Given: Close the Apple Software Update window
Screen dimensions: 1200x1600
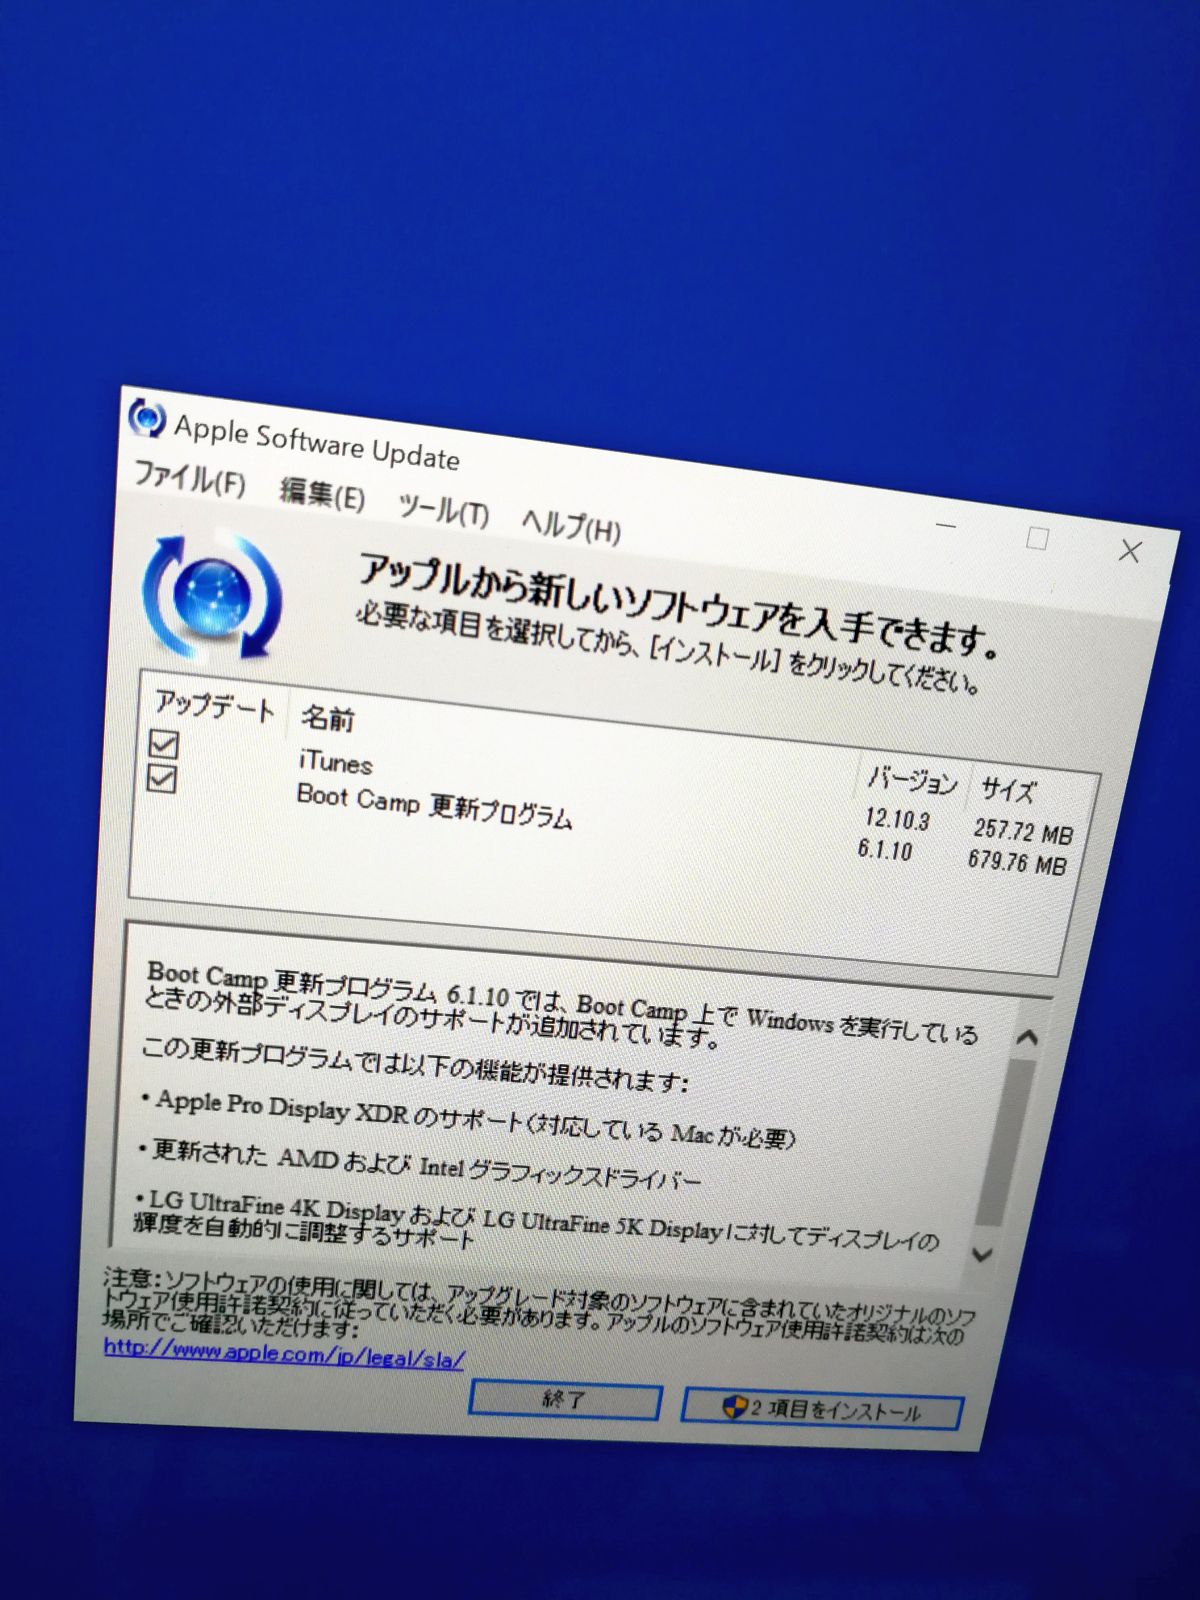Looking at the screenshot, I should click(x=1130, y=551).
